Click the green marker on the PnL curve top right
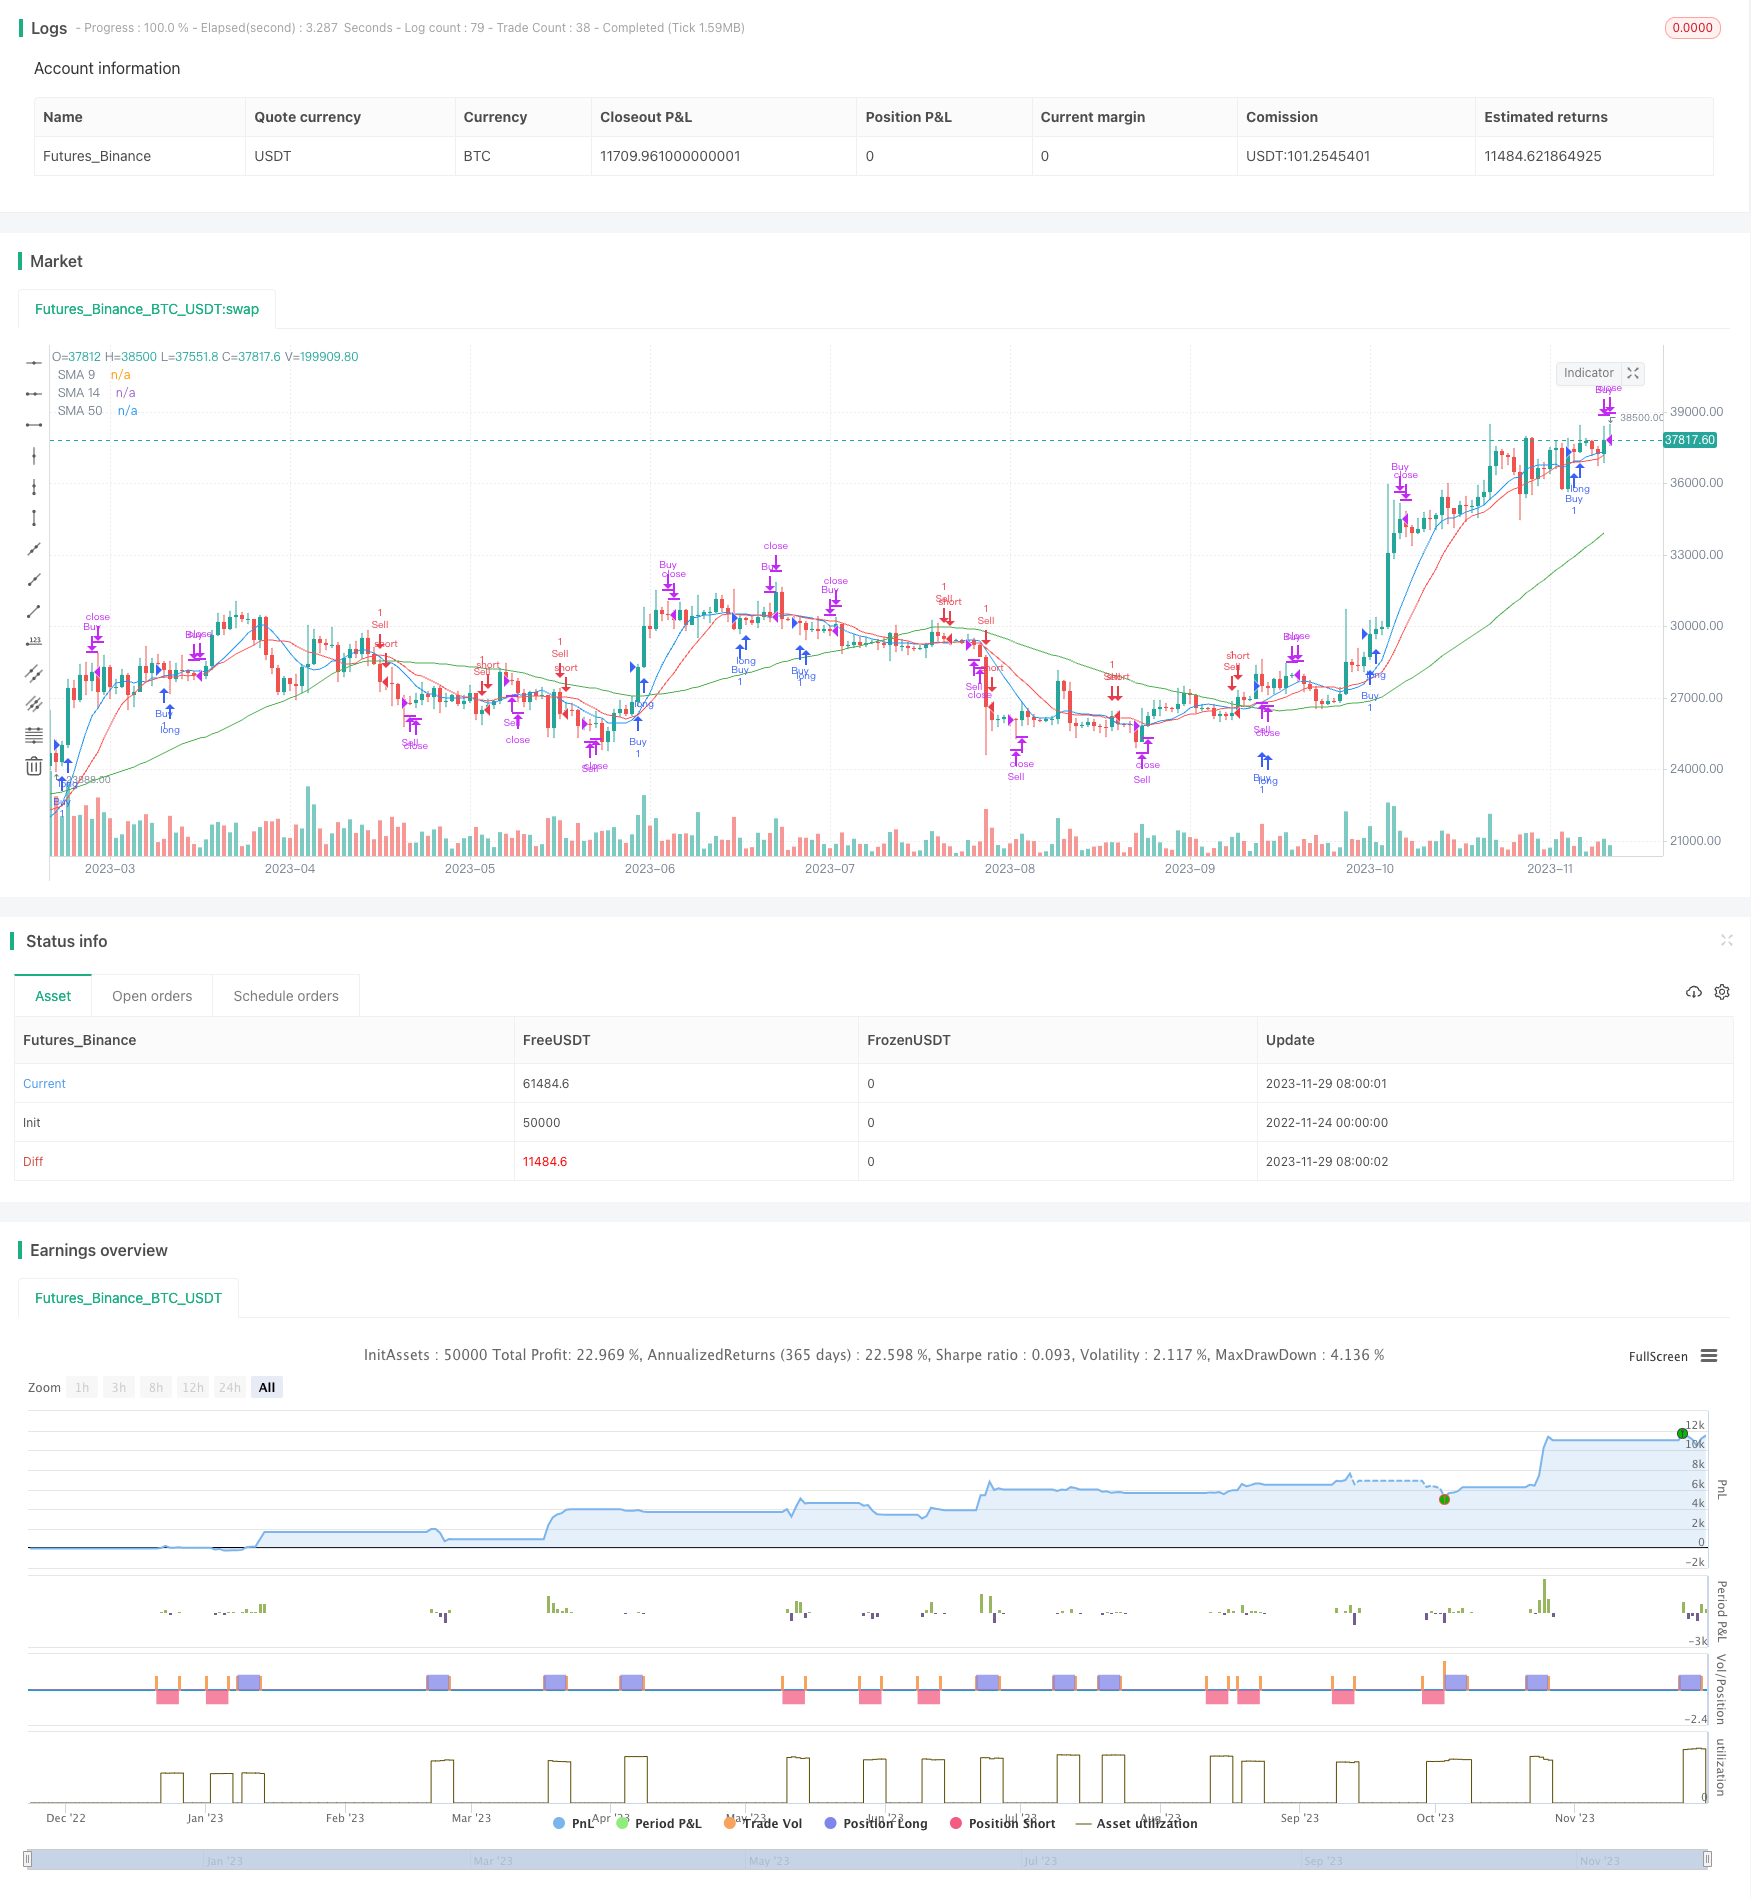 (1682, 1434)
